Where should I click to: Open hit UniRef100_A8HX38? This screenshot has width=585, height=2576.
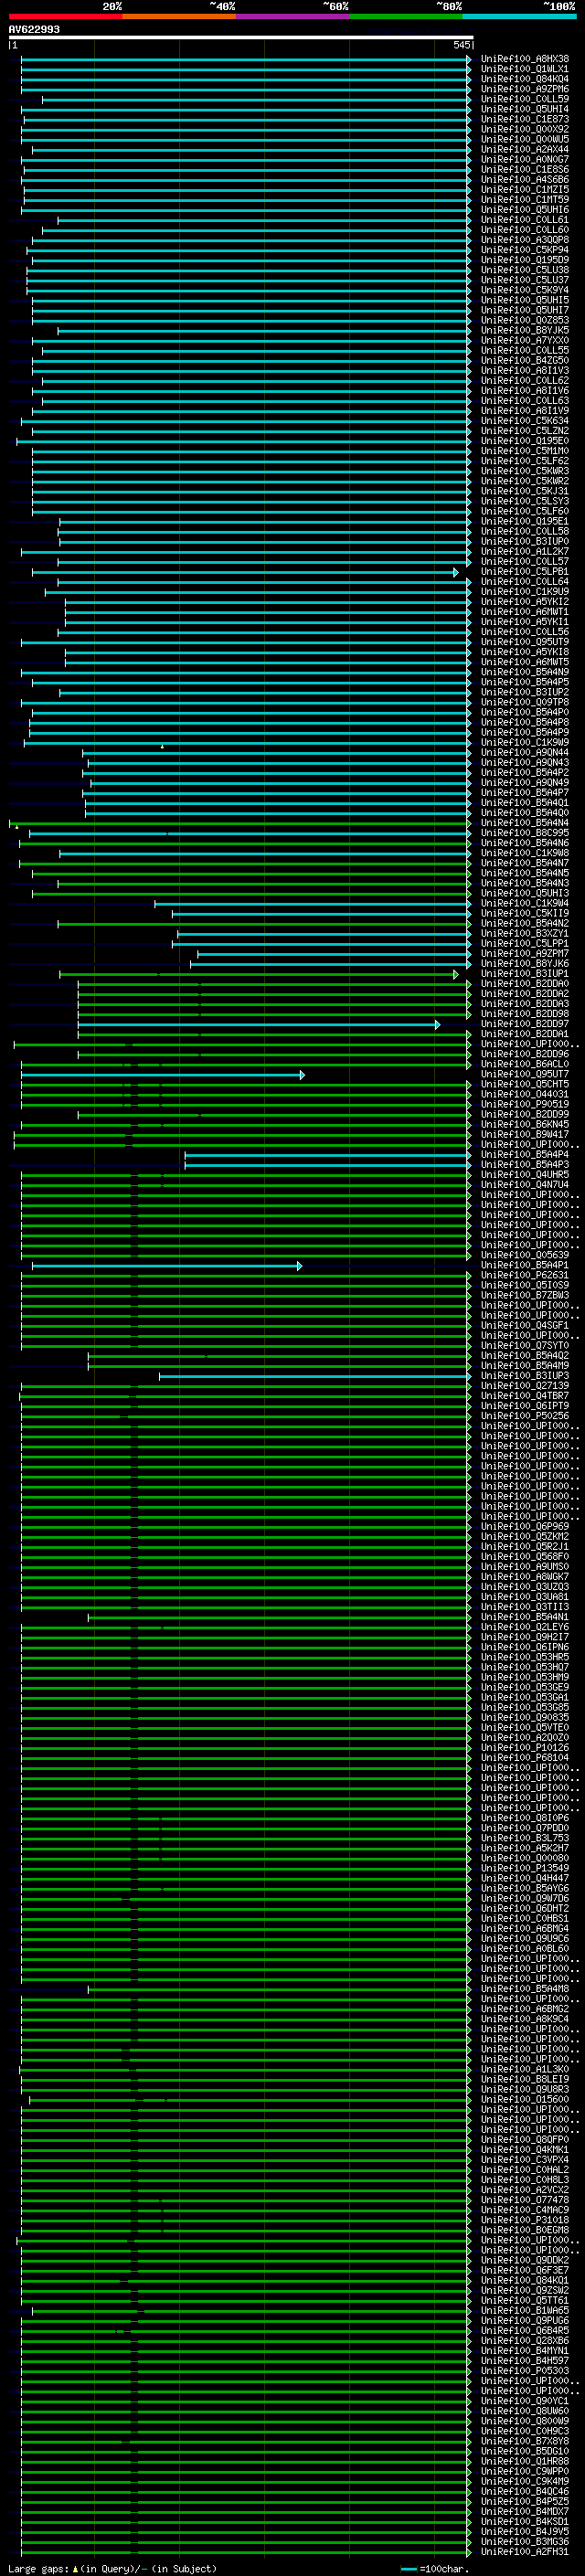click(524, 59)
